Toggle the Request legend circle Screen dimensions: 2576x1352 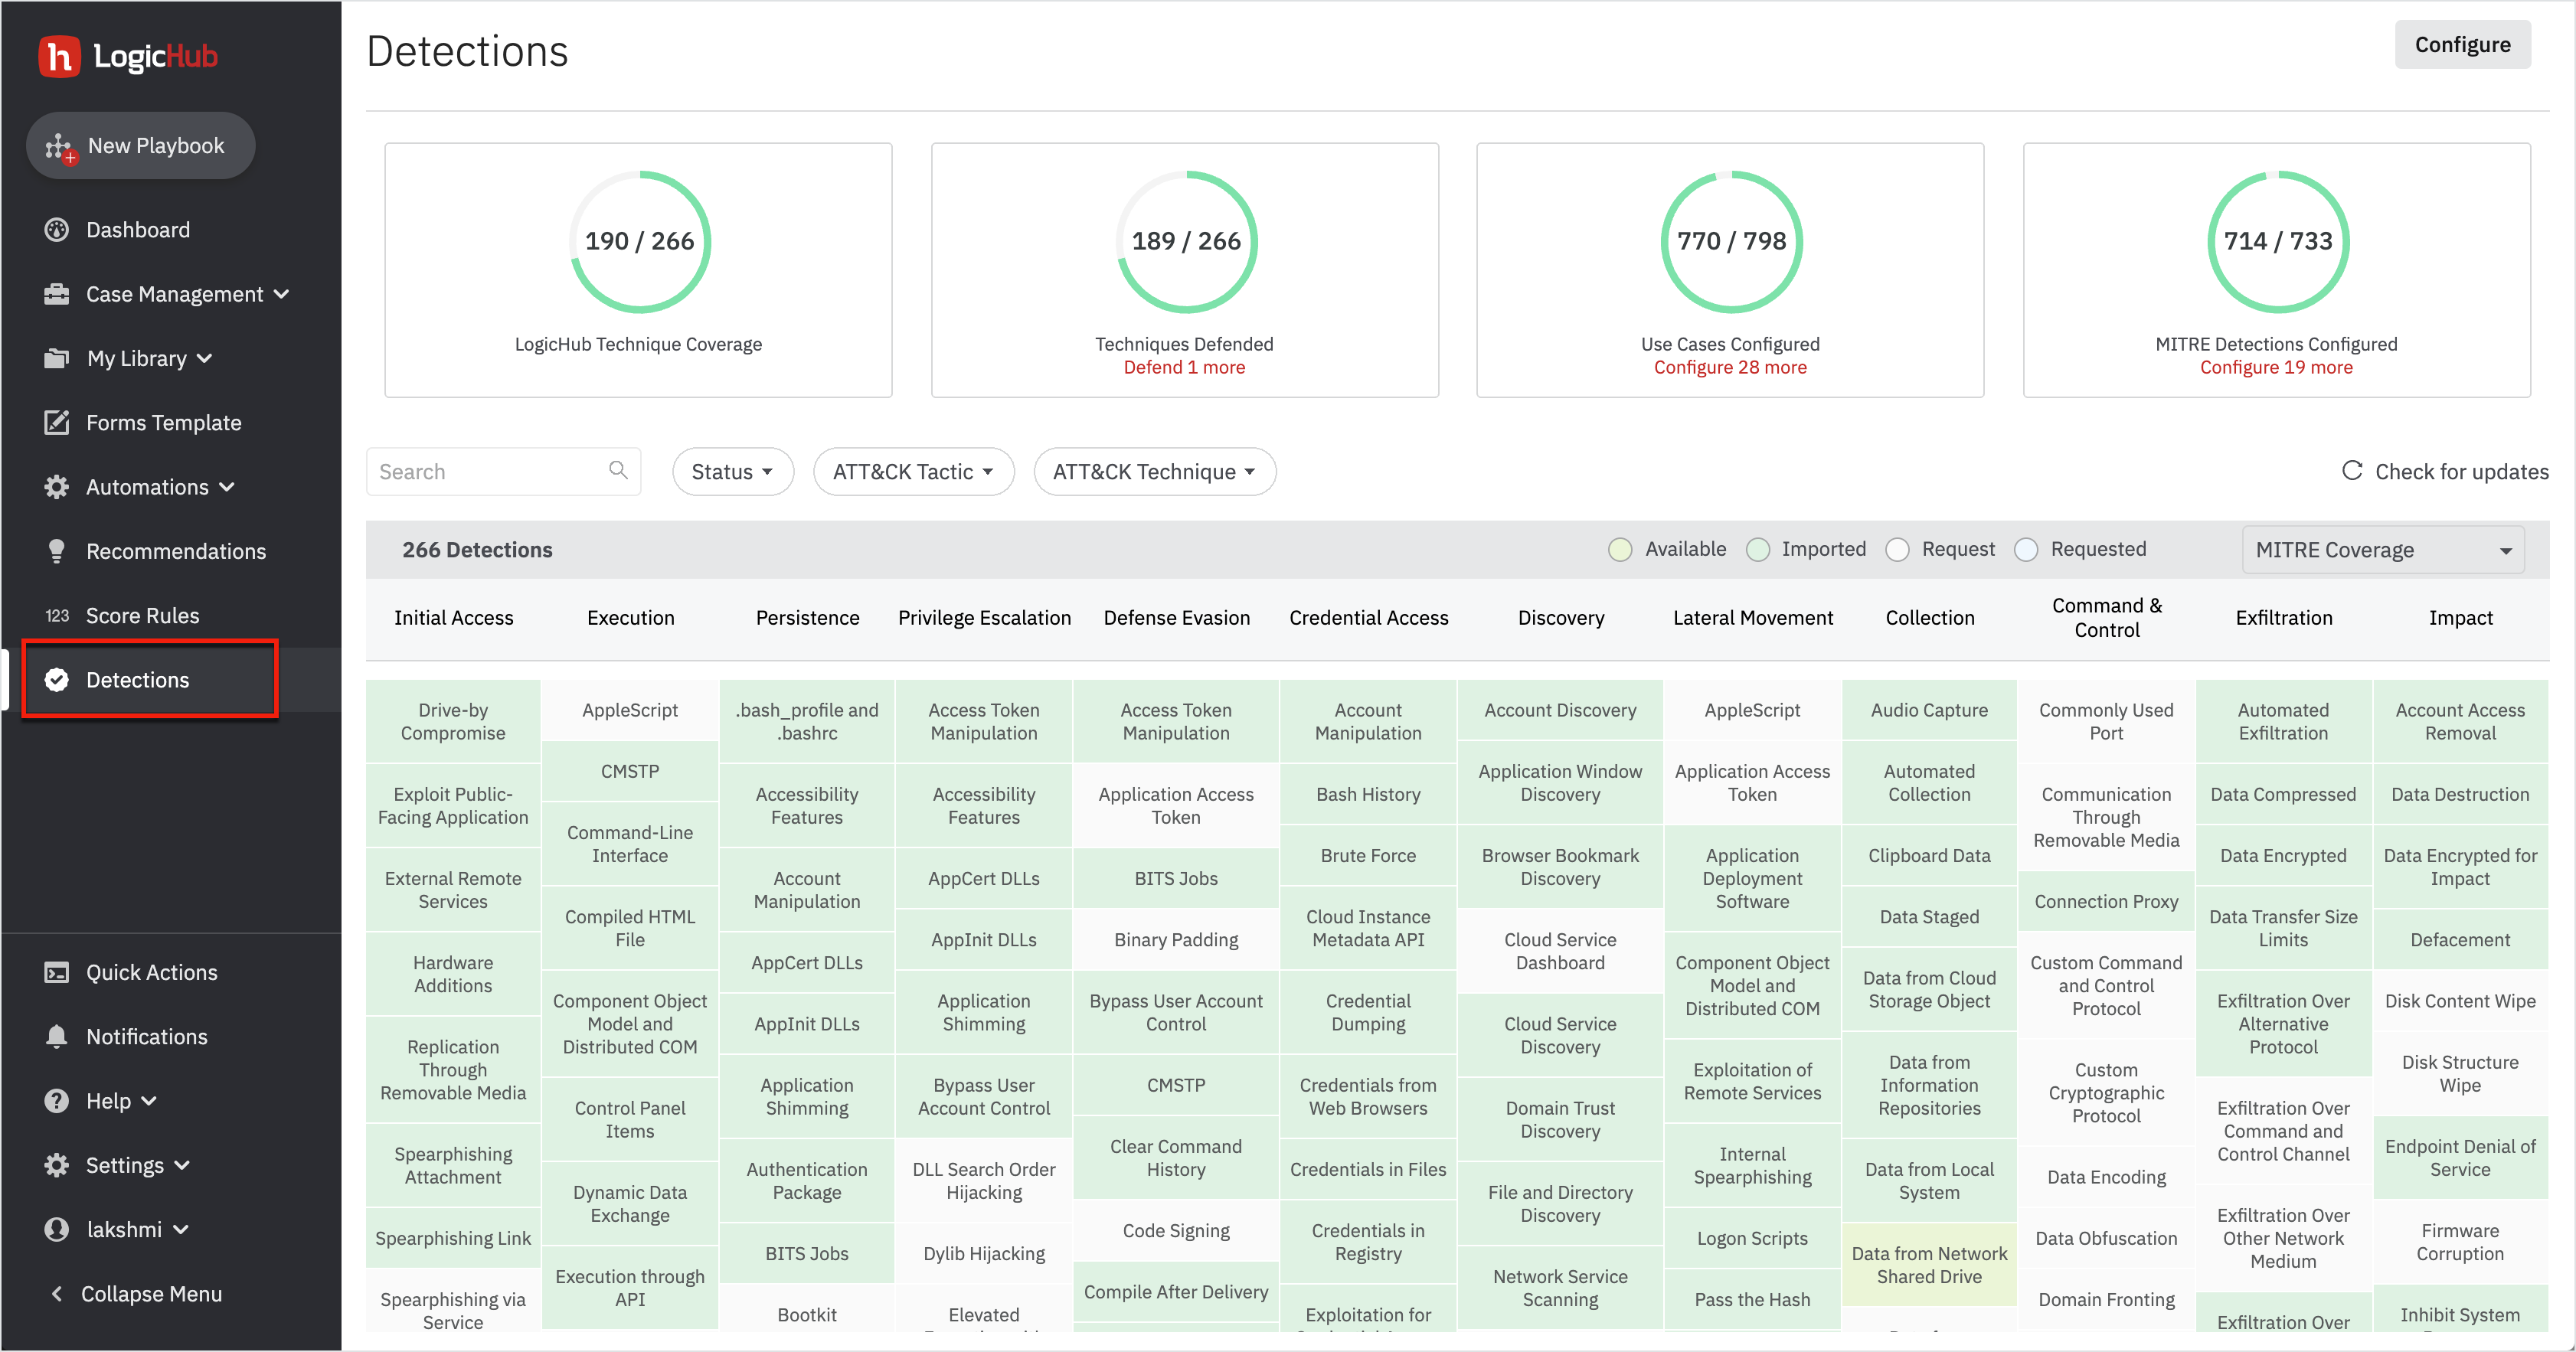(x=1897, y=549)
